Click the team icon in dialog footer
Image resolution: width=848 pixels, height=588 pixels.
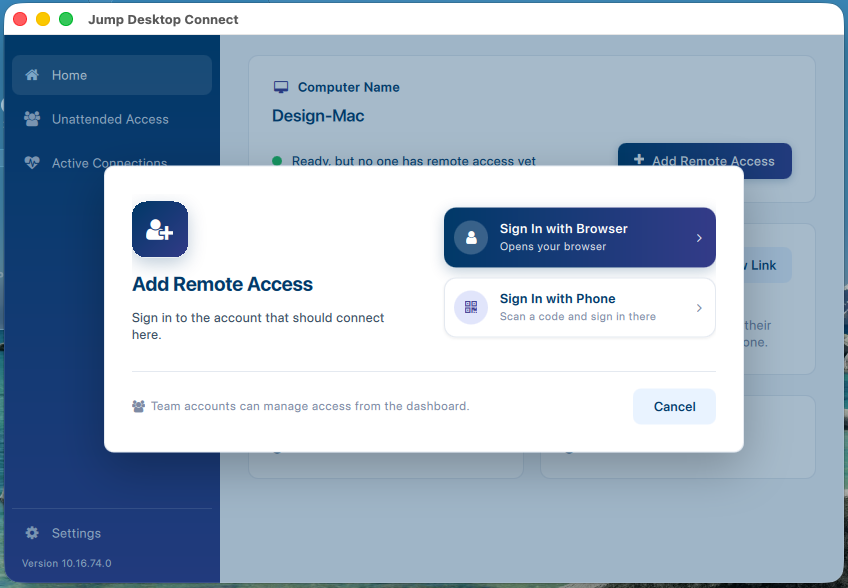coord(138,406)
